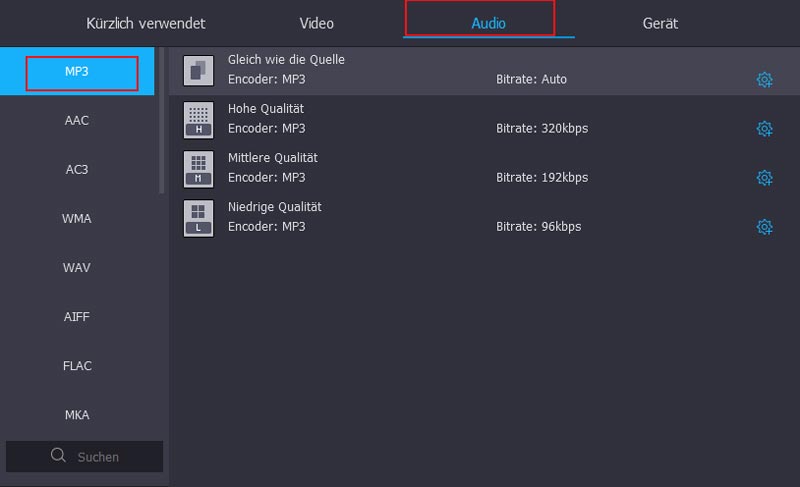Click the Suchen search field

[98, 456]
